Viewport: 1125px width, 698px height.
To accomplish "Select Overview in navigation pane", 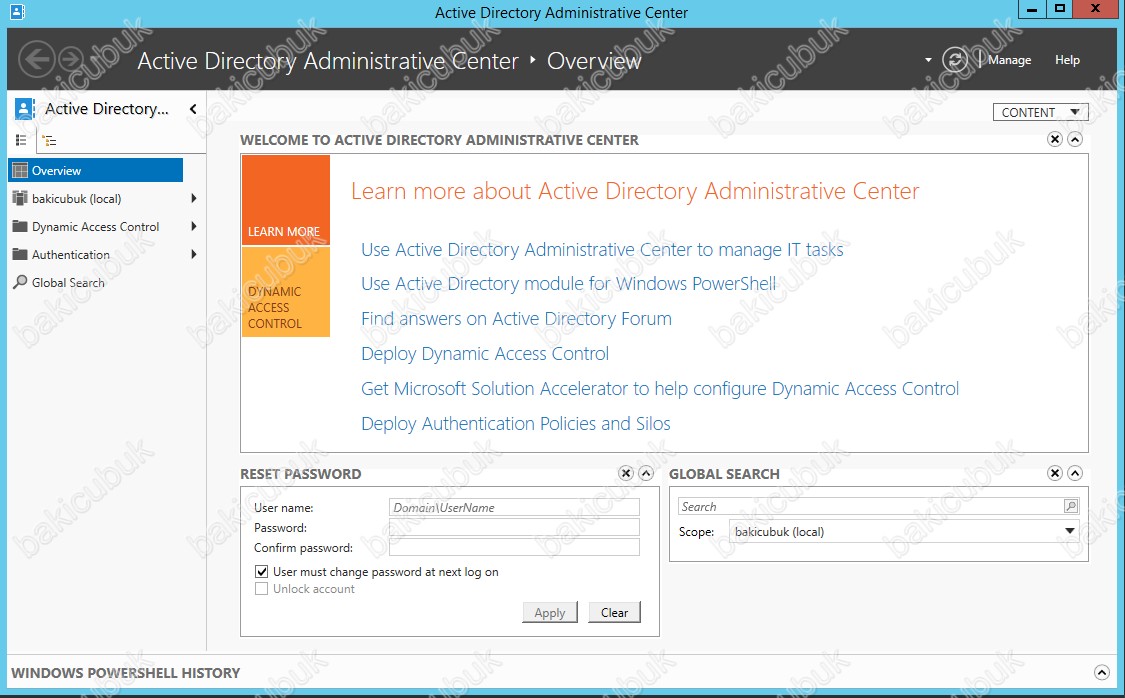I will click(95, 170).
